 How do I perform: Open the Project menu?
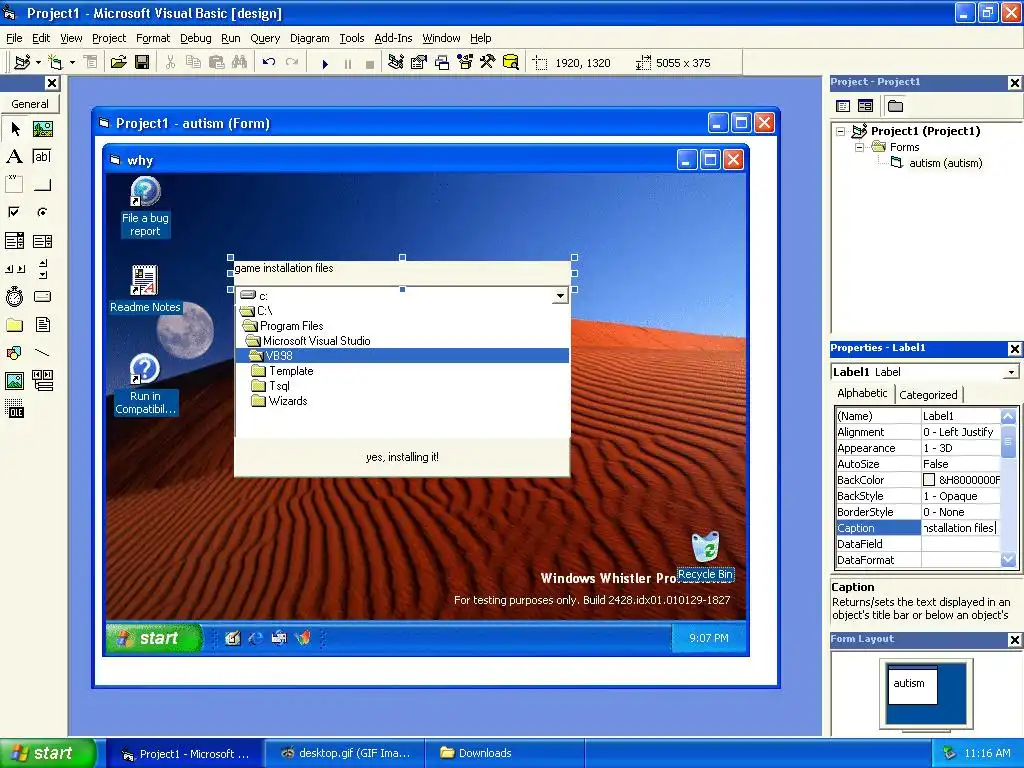click(x=108, y=38)
